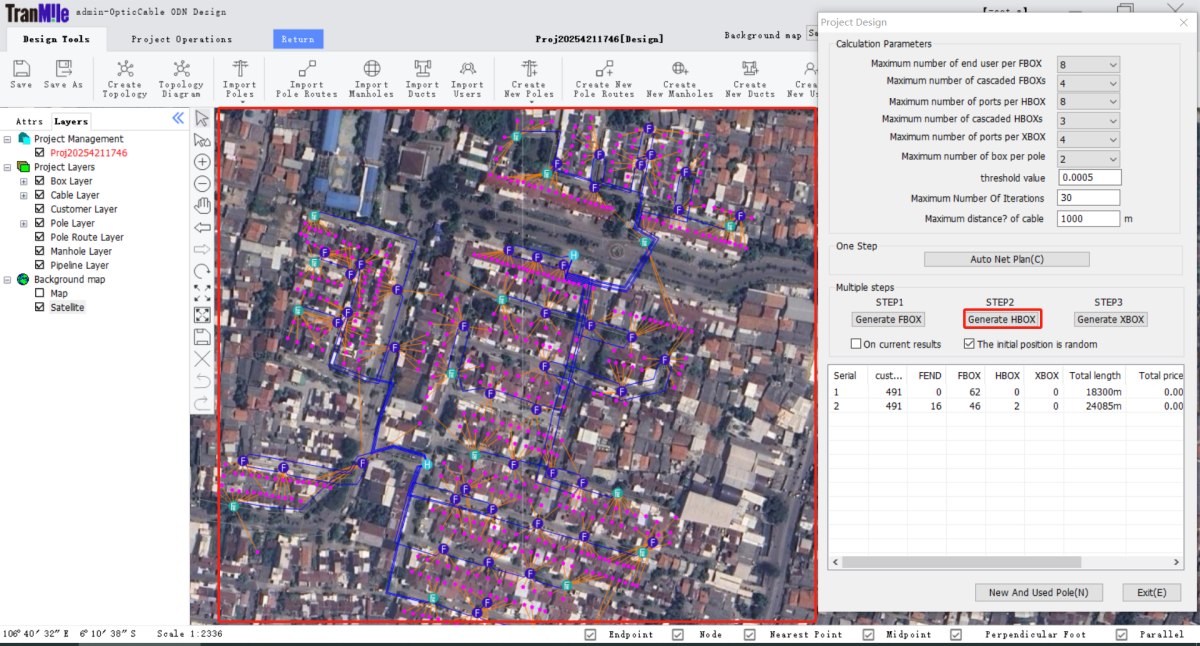Open Create New Poles dropdown arrow

[530, 101]
